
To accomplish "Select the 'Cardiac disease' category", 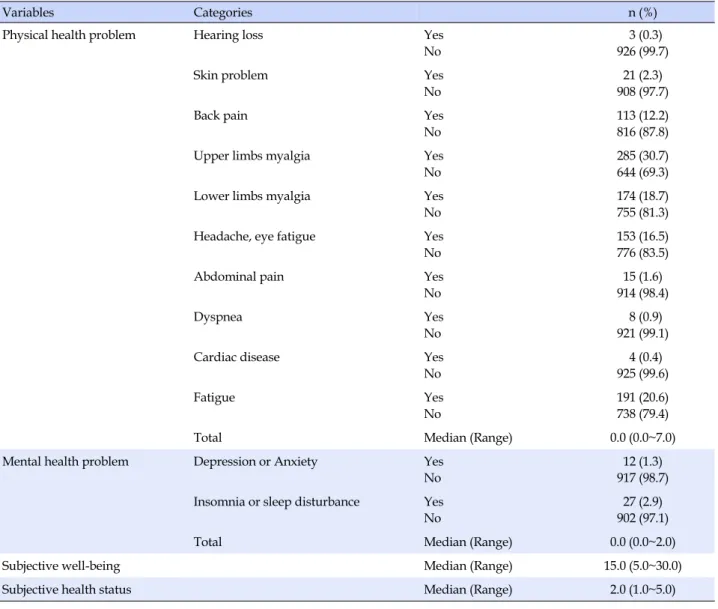I will click(236, 357).
